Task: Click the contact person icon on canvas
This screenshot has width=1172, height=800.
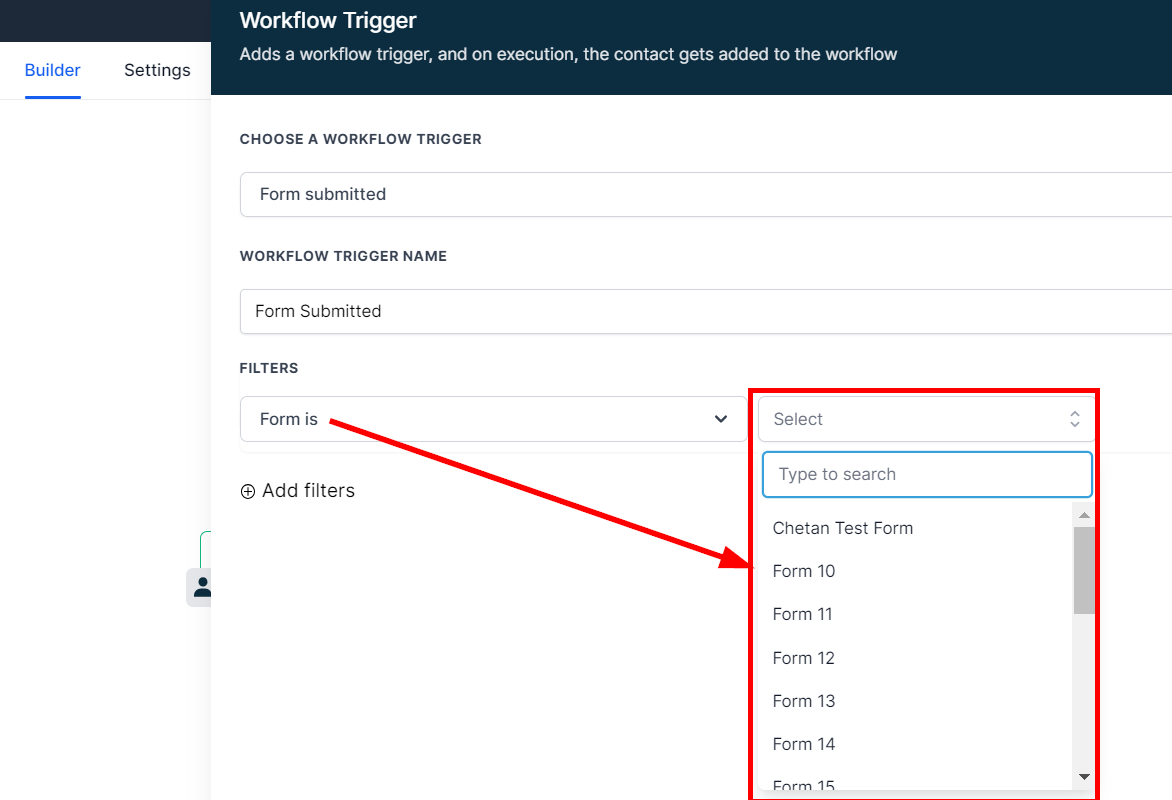Action: point(202,586)
